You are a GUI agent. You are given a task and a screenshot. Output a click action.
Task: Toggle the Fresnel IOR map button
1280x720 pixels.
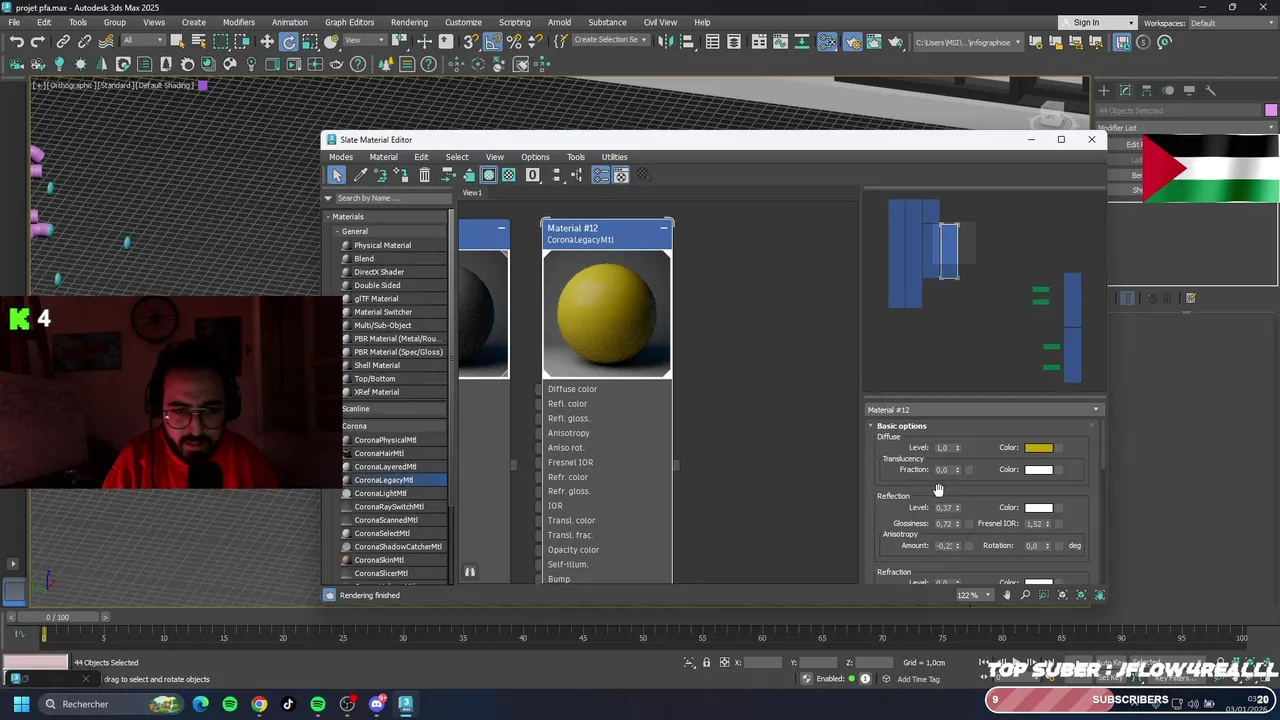(1060, 524)
